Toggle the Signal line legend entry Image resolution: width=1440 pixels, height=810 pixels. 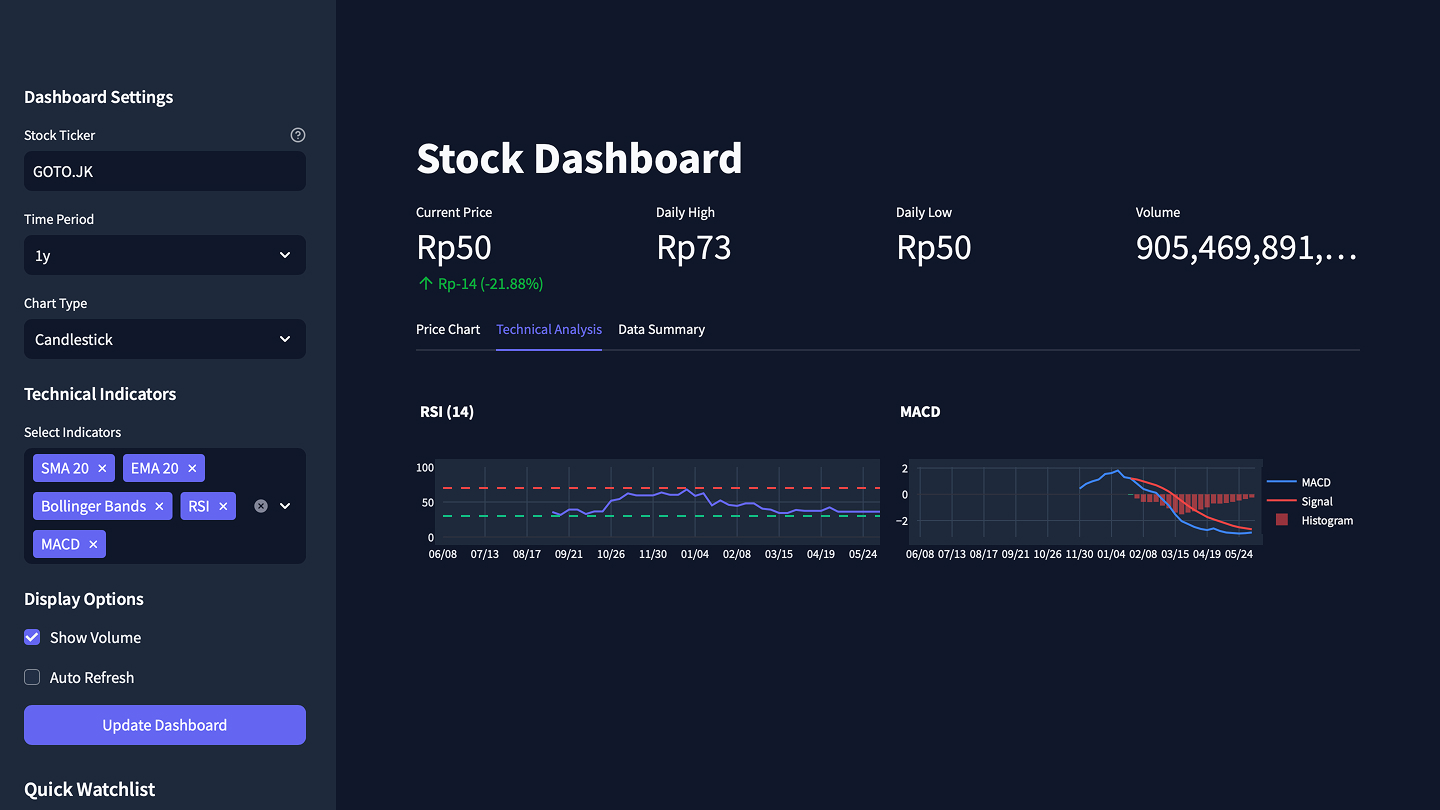(x=1301, y=501)
